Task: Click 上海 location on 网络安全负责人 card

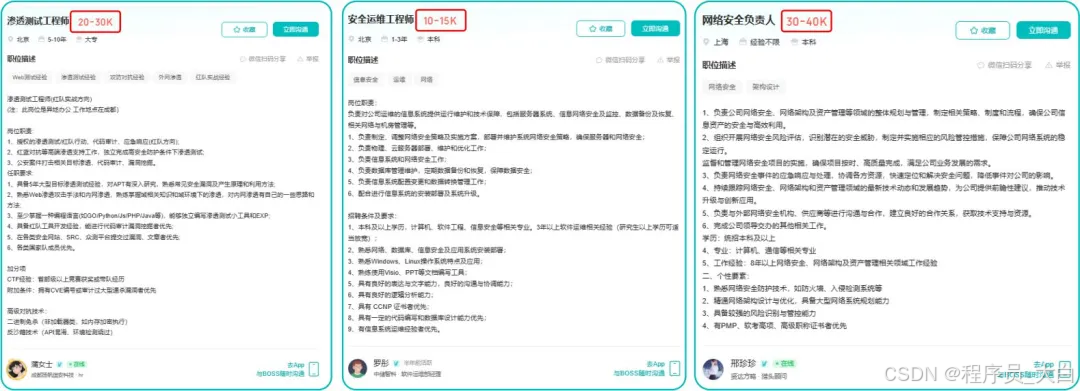Action: tap(716, 42)
